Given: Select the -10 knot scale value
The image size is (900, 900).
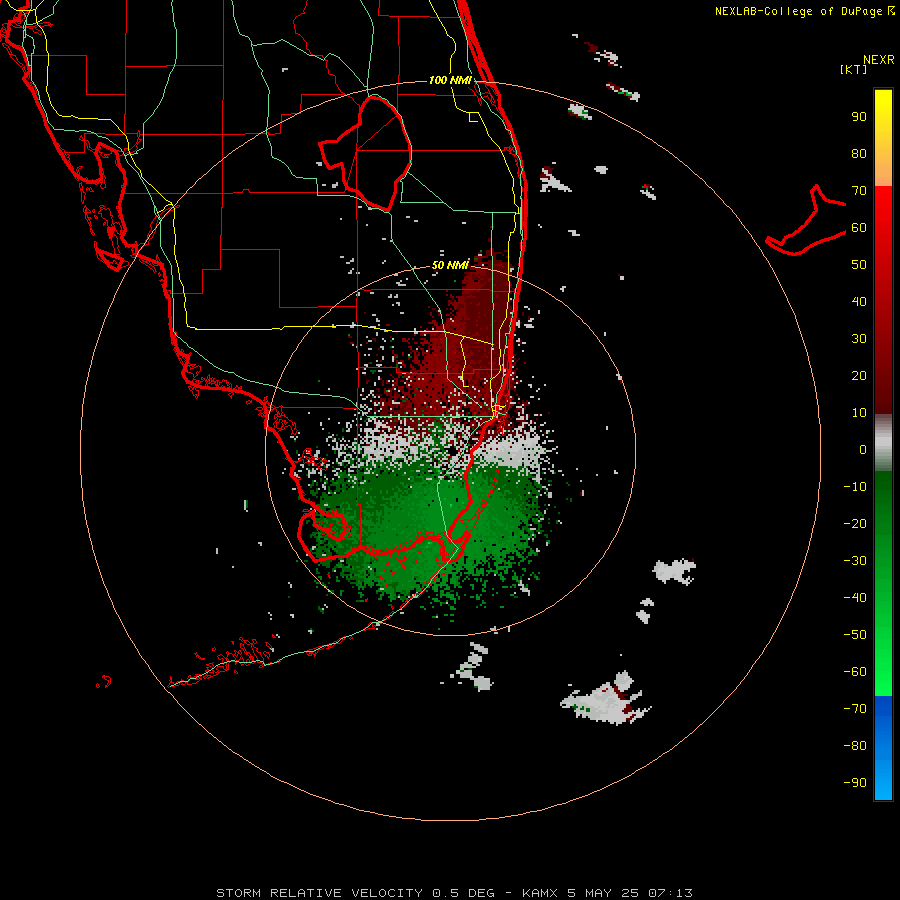Looking at the screenshot, I should (855, 487).
